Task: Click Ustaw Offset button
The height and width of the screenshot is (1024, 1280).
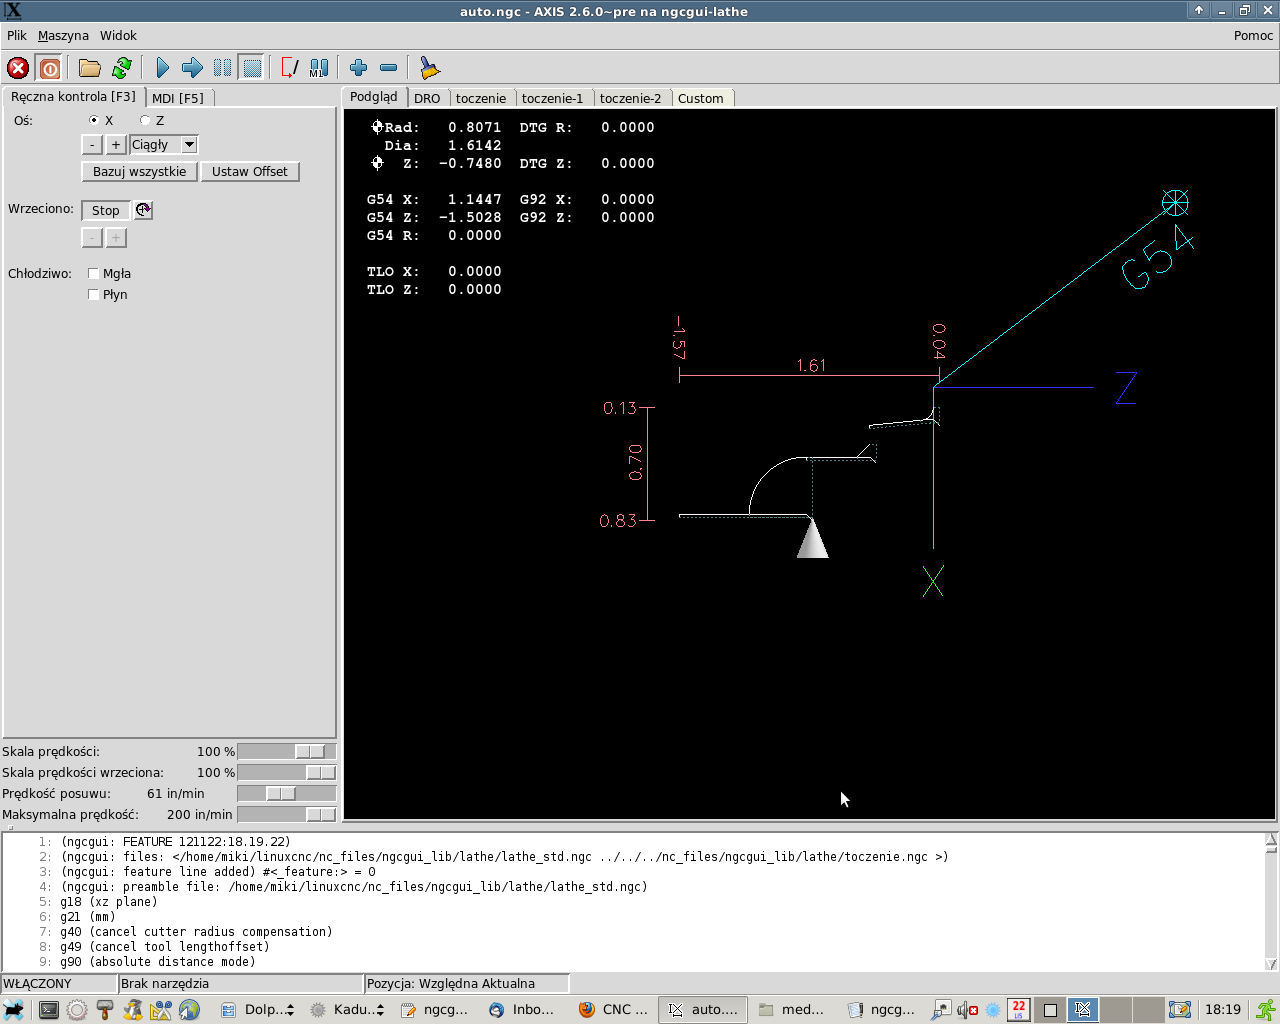Action: (x=250, y=172)
